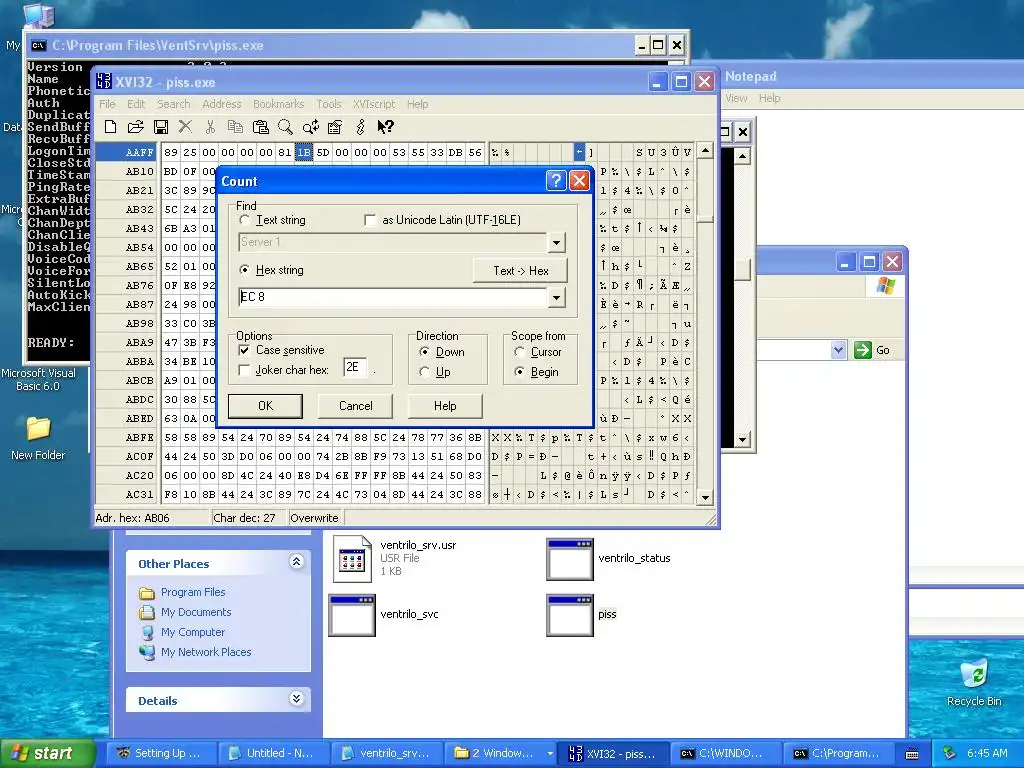Image resolution: width=1024 pixels, height=768 pixels.
Task: Click the Copy icon in XVI32 toolbar
Action: click(235, 127)
